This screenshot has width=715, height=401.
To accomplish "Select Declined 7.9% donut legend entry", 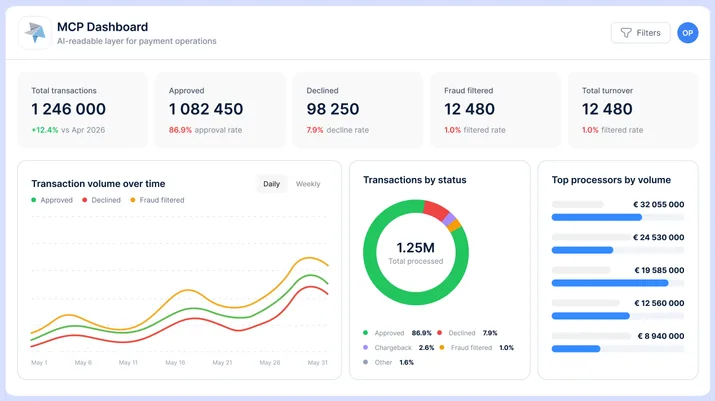I will pos(467,333).
